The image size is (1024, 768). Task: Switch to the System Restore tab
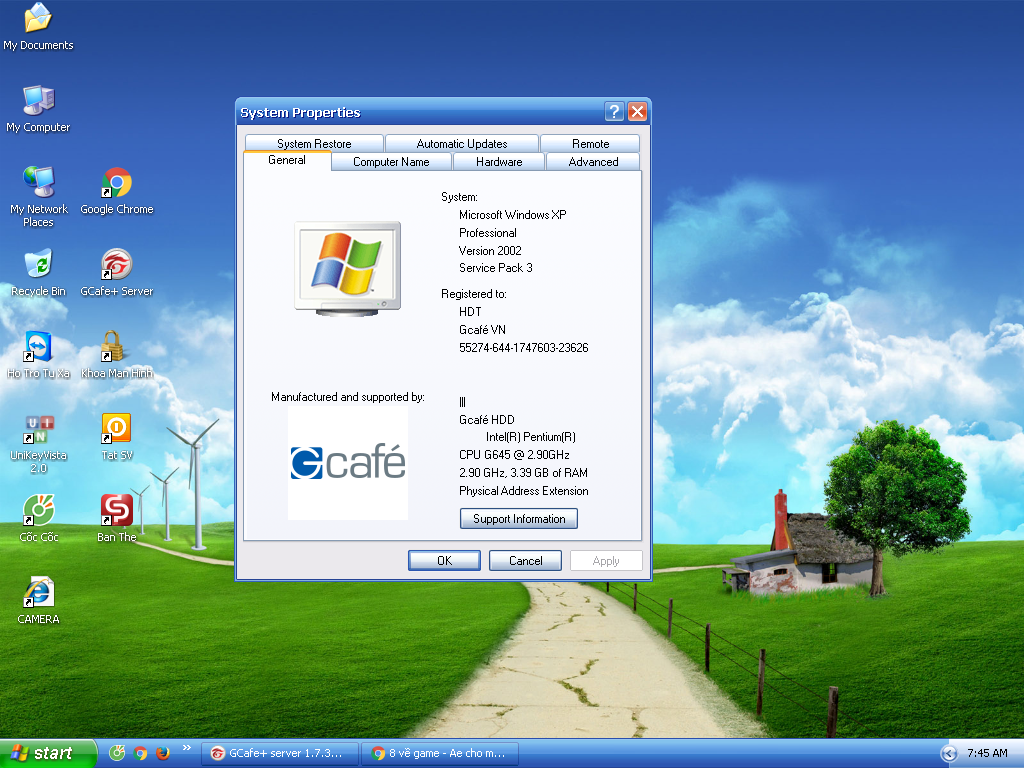coord(314,143)
